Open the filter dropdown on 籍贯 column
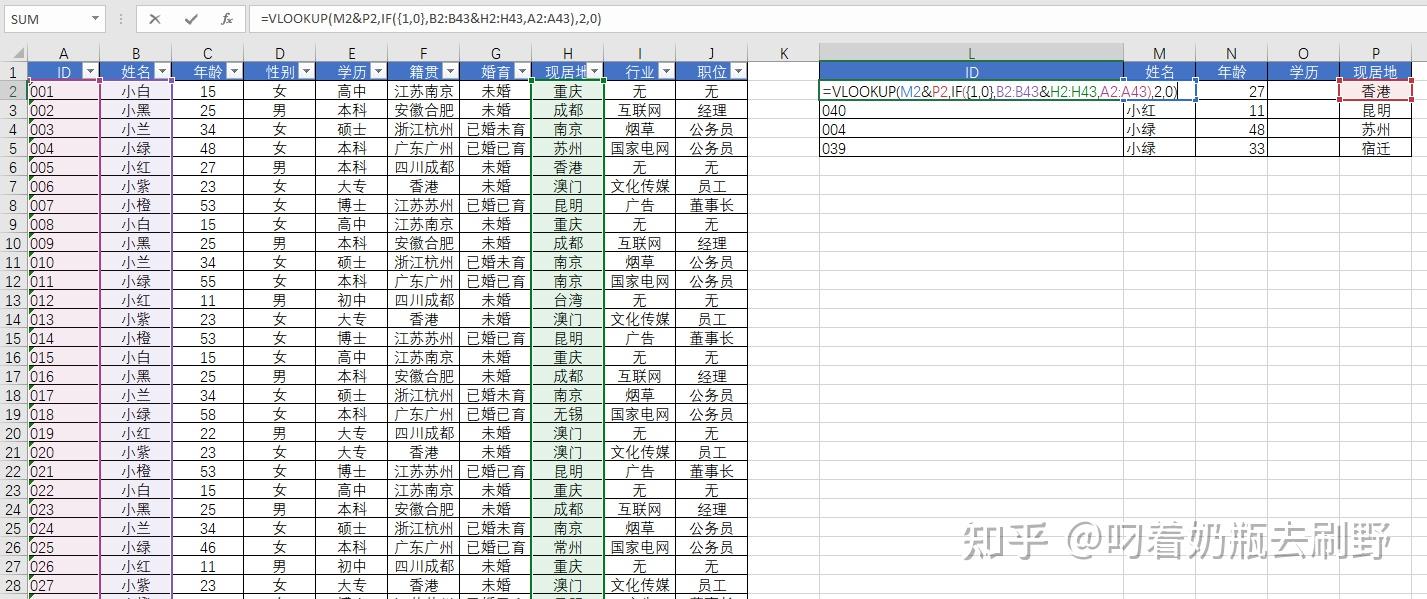The width and height of the screenshot is (1427, 599). point(450,71)
